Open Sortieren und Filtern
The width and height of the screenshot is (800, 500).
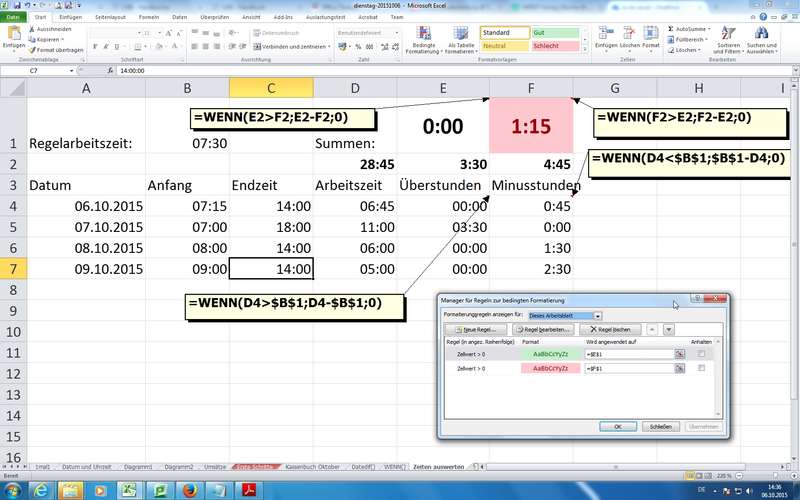727,40
